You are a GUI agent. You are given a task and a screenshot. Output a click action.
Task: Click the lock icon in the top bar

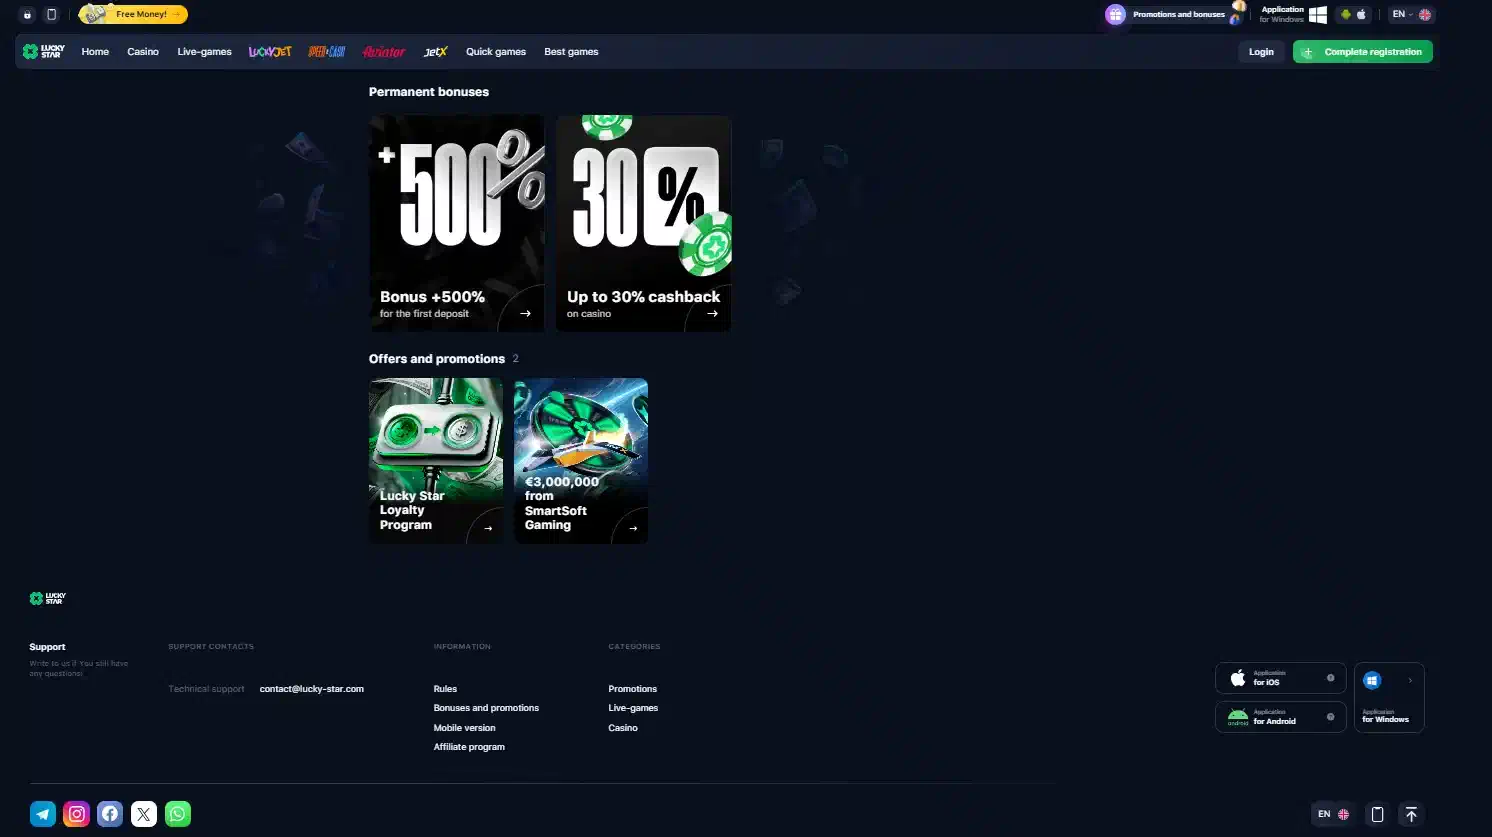pyautogui.click(x=27, y=15)
